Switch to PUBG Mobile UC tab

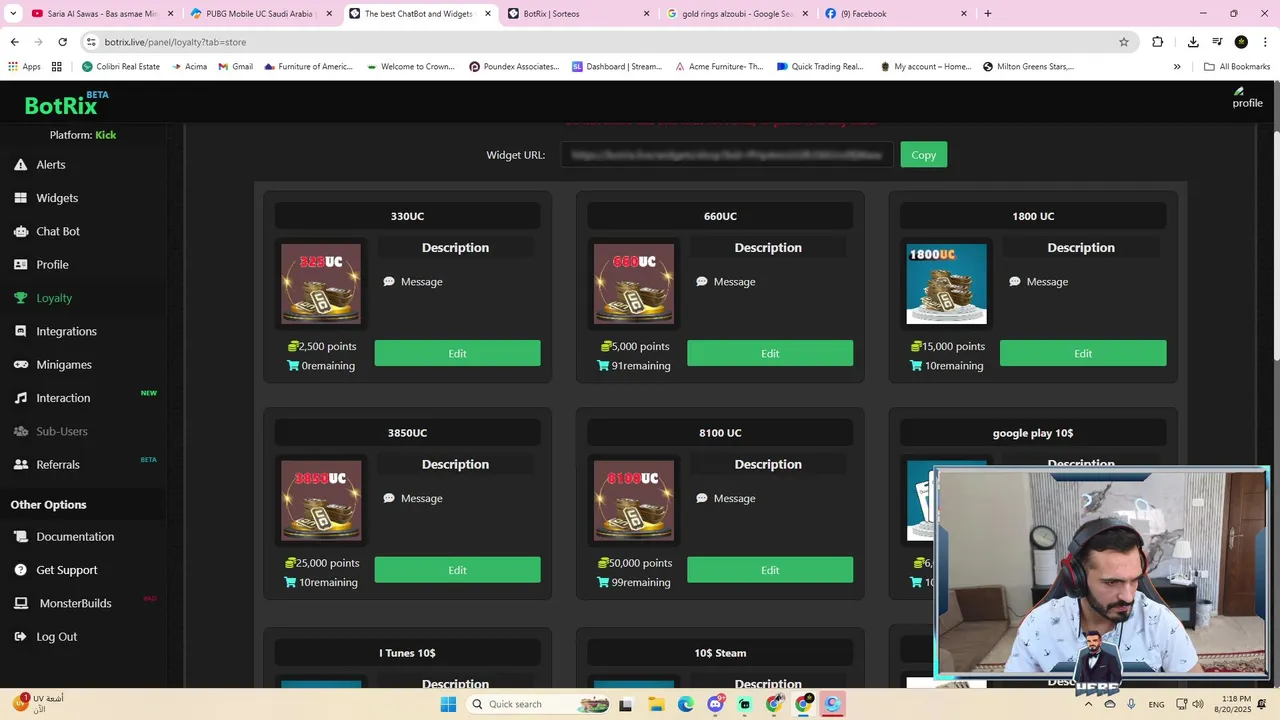260,14
